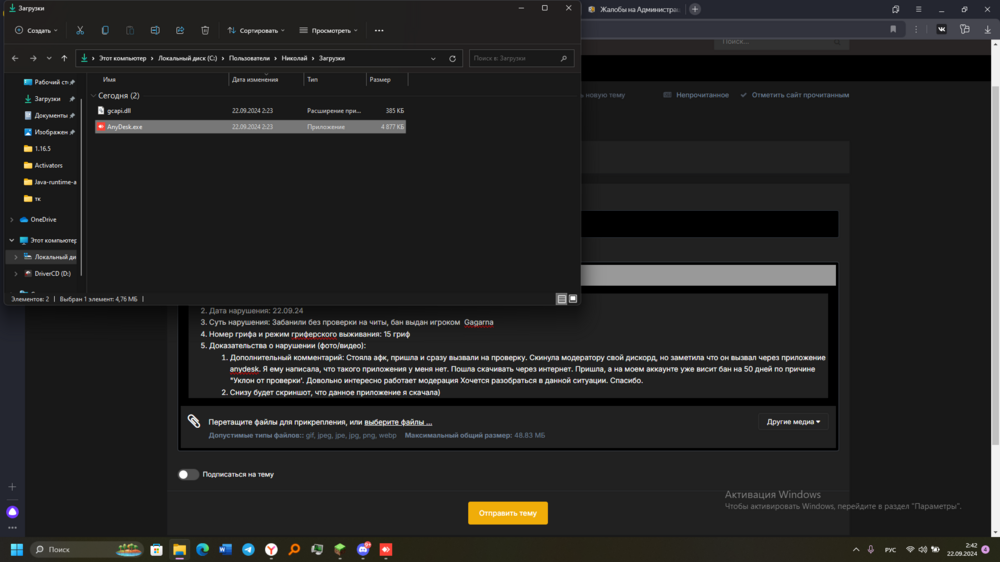Screen dimensions: 1000x562
Task: Open AnyDesk from the taskbar
Action: click(386, 549)
